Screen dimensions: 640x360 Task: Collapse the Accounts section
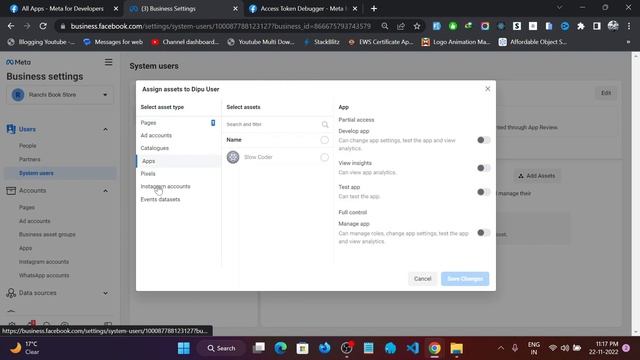(105, 191)
